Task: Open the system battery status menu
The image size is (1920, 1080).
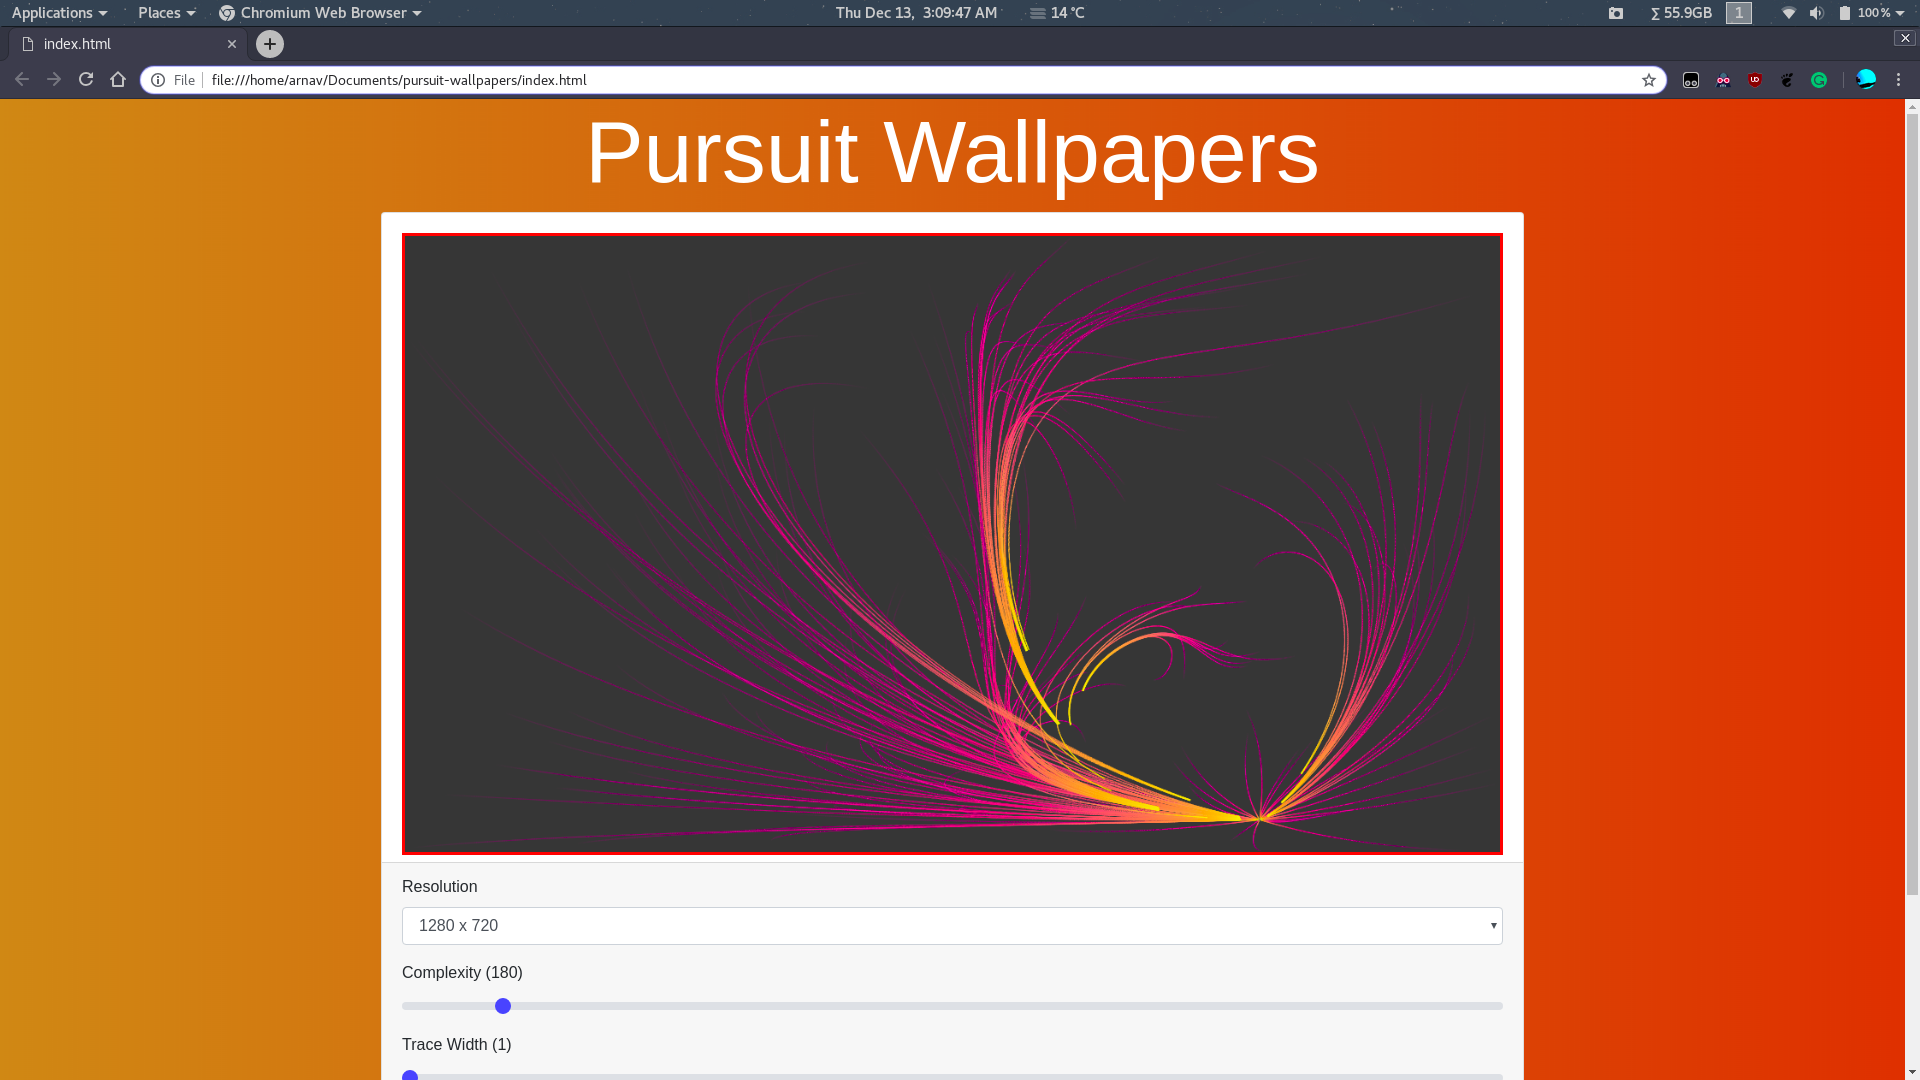Action: [x=1871, y=13]
